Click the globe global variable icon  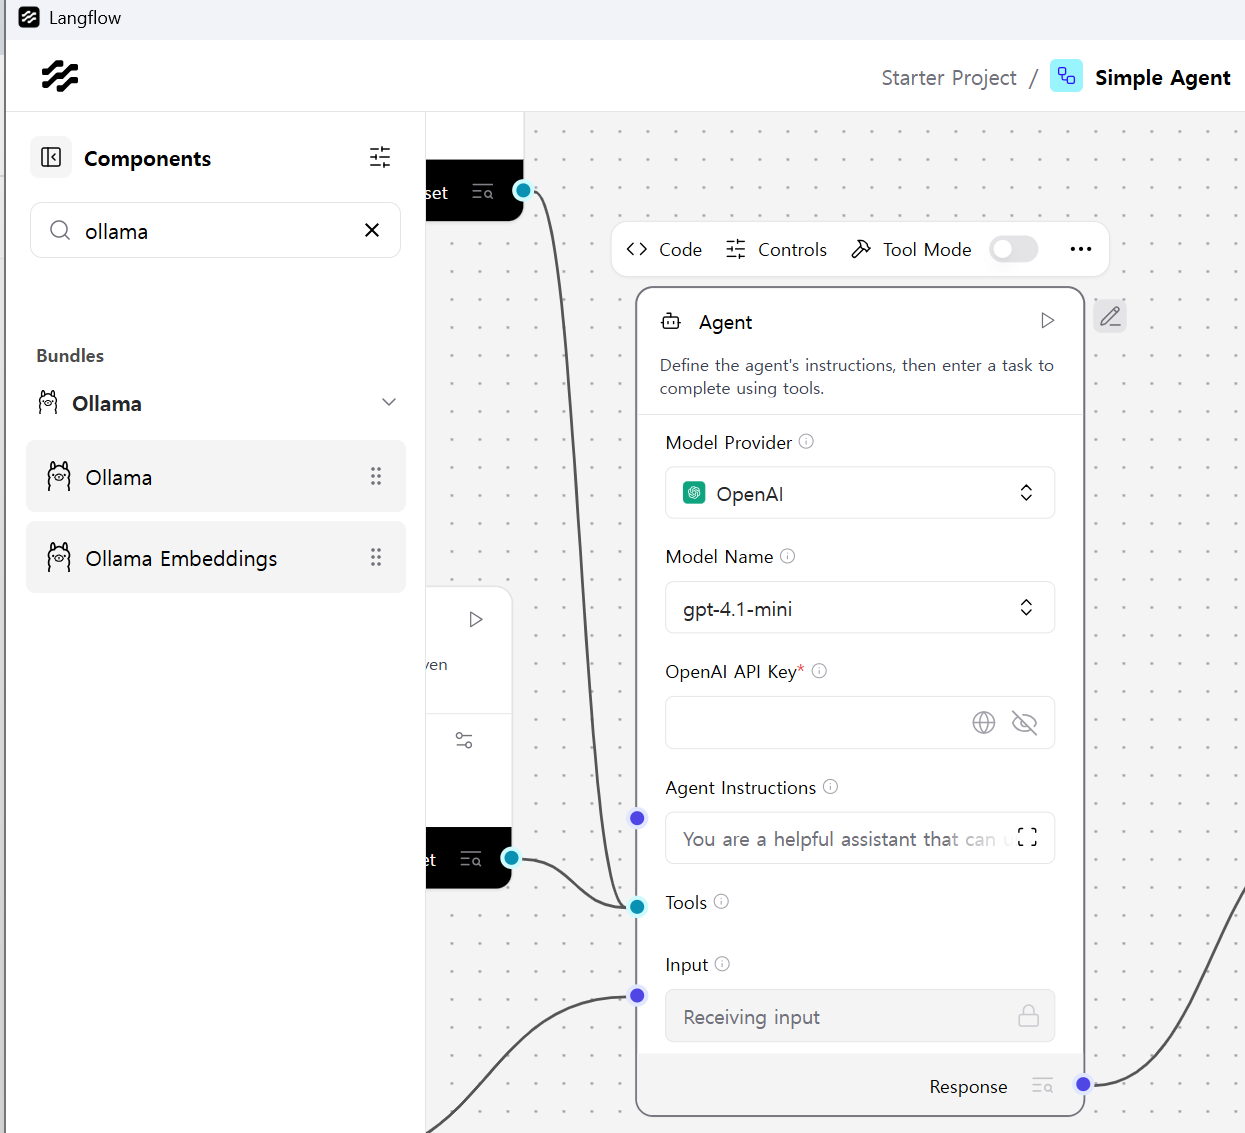click(984, 722)
